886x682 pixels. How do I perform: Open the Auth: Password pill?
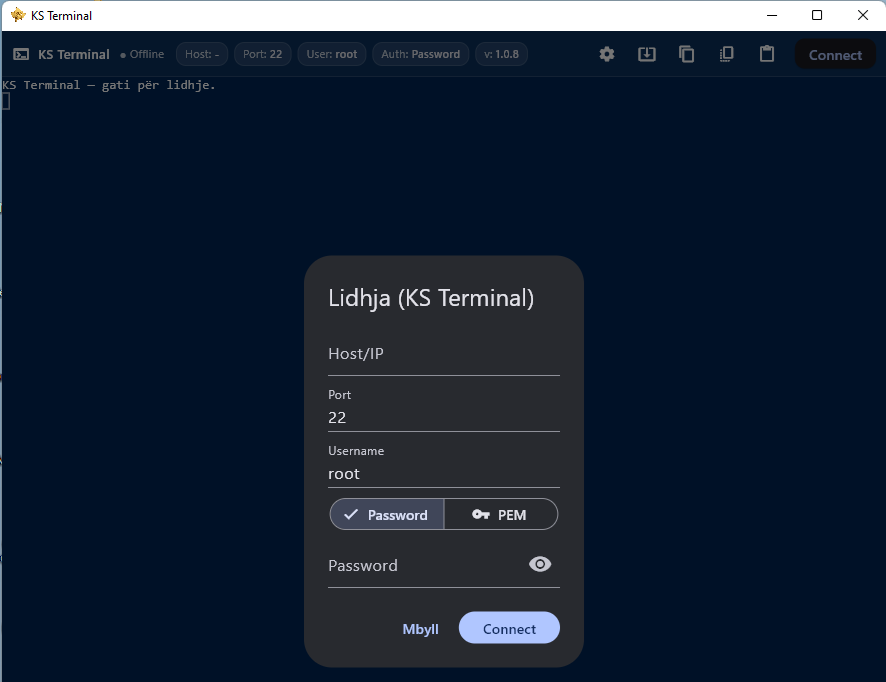pyautogui.click(x=420, y=54)
